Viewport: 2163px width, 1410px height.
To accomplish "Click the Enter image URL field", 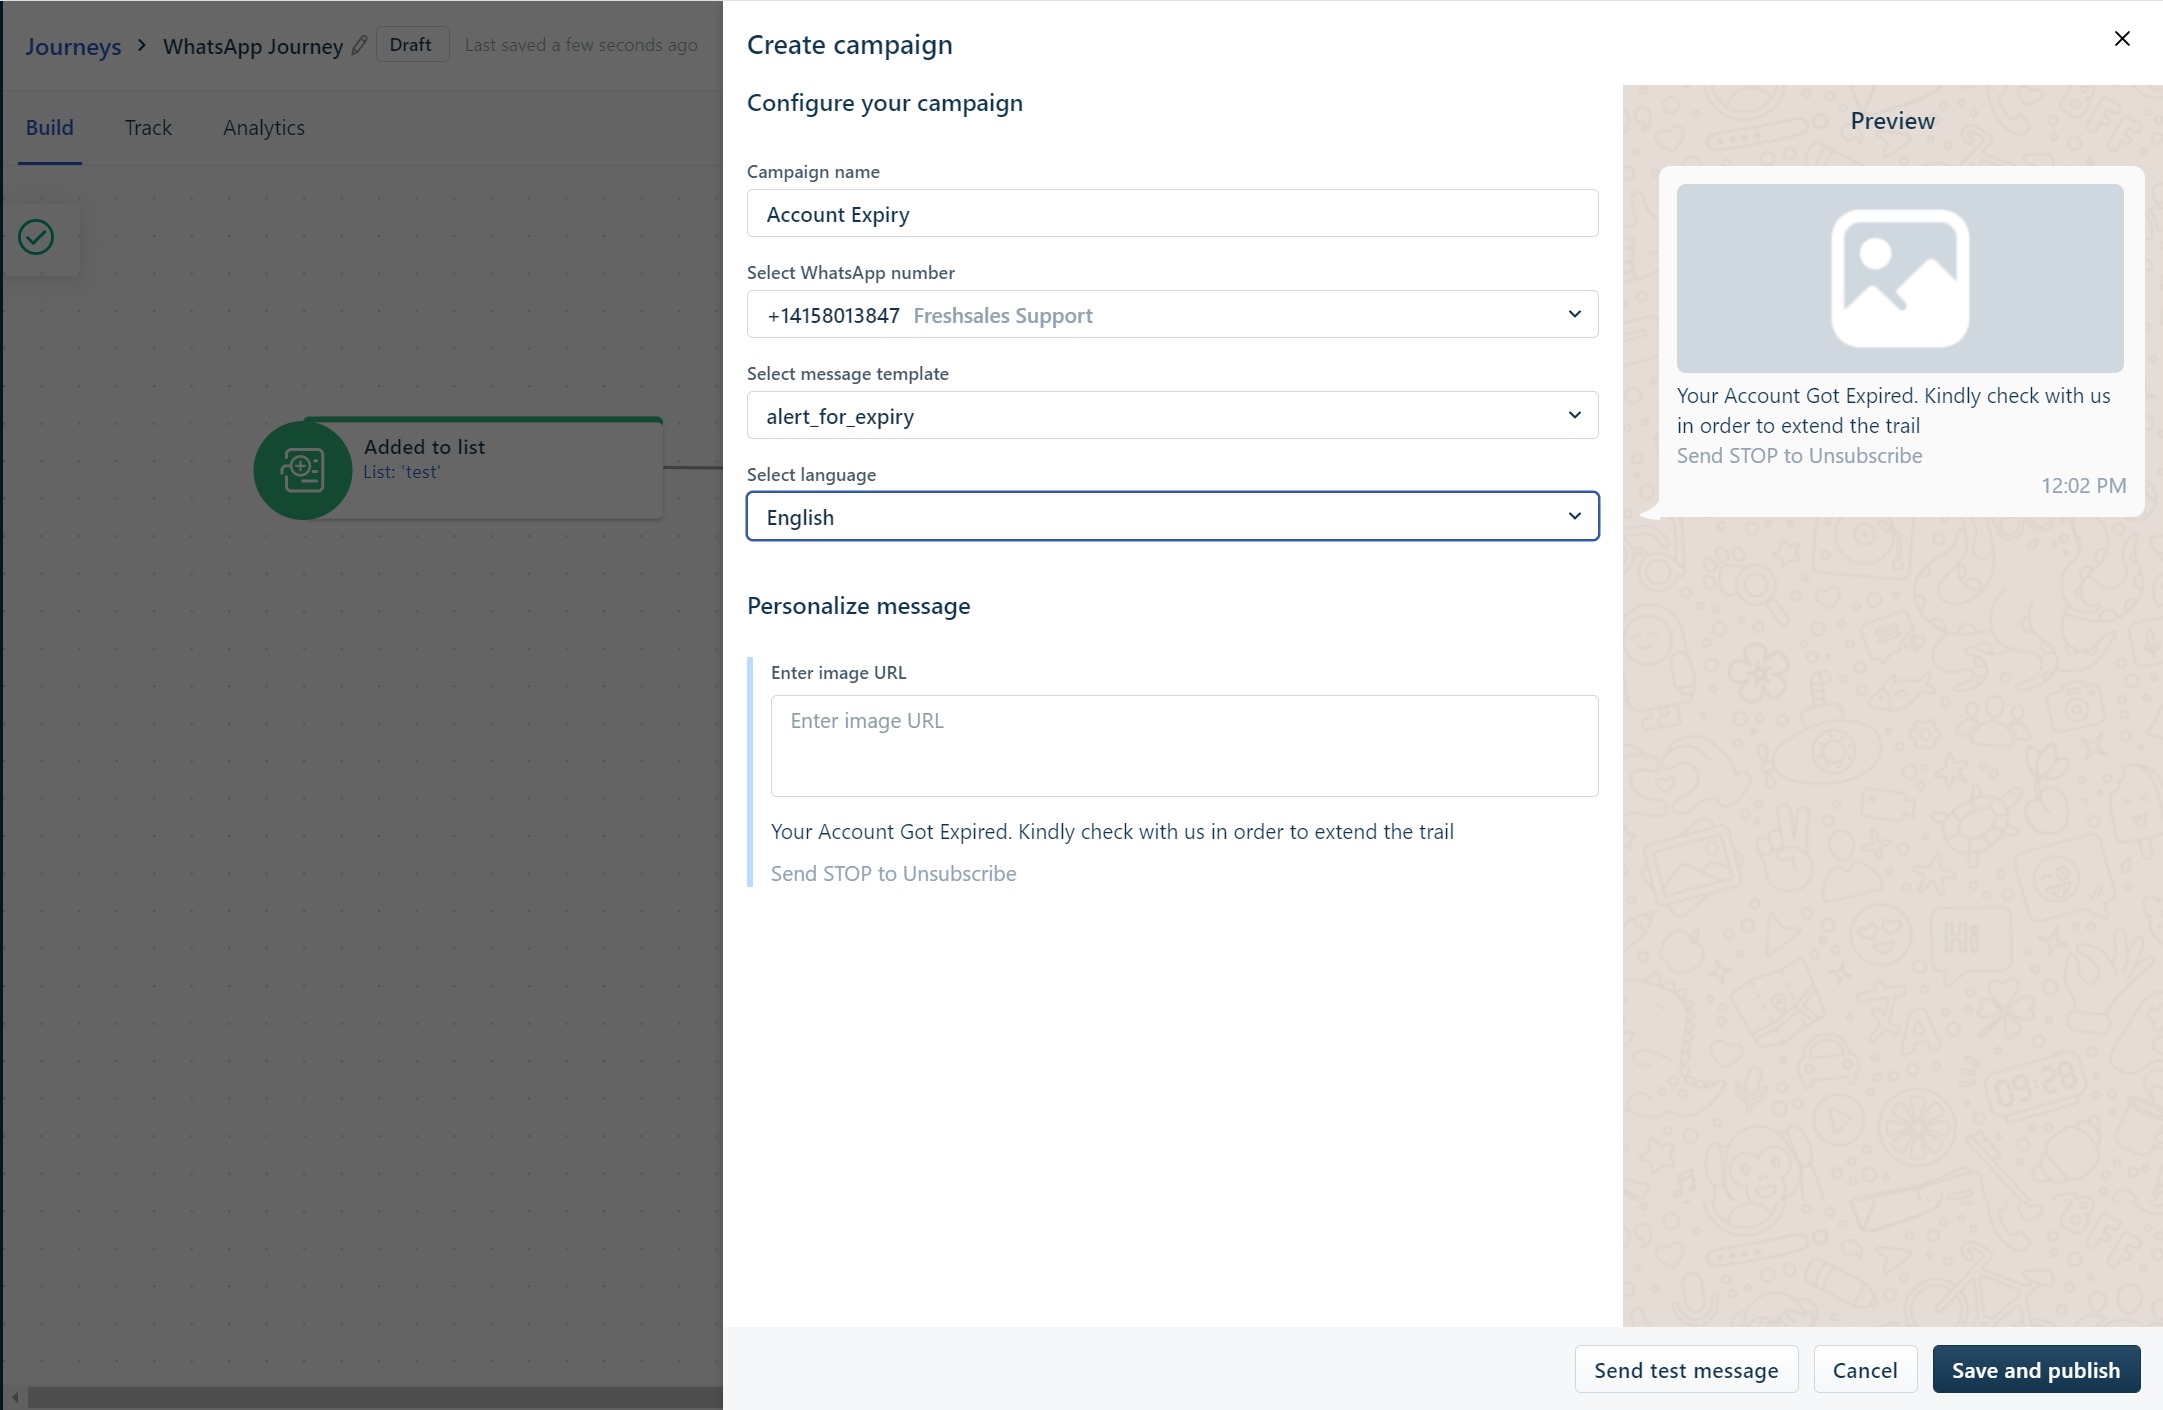I will point(1184,746).
